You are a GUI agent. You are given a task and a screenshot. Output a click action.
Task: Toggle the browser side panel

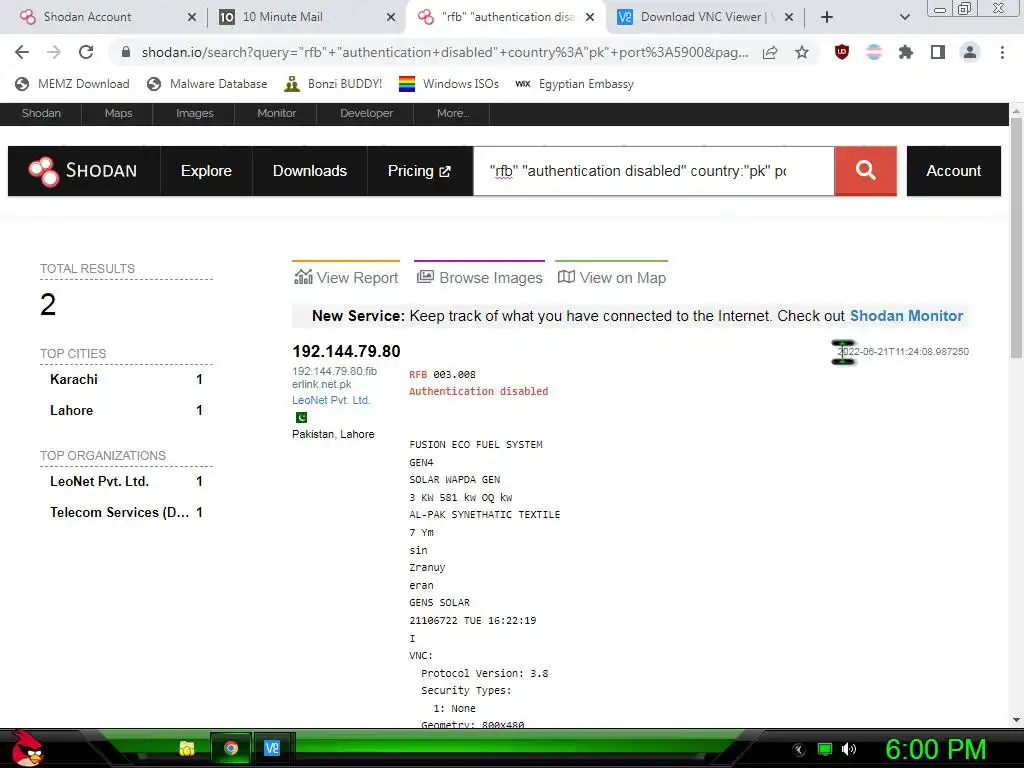point(938,52)
